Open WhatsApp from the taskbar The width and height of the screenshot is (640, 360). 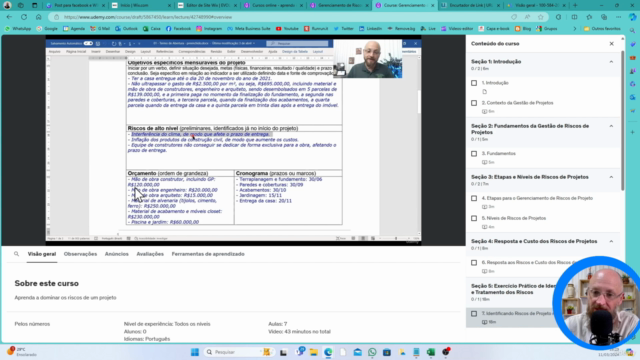(372, 352)
